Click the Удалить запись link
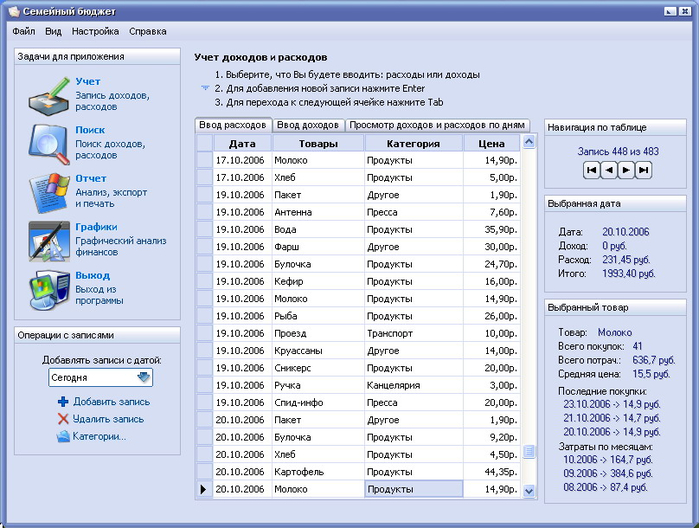 108,419
